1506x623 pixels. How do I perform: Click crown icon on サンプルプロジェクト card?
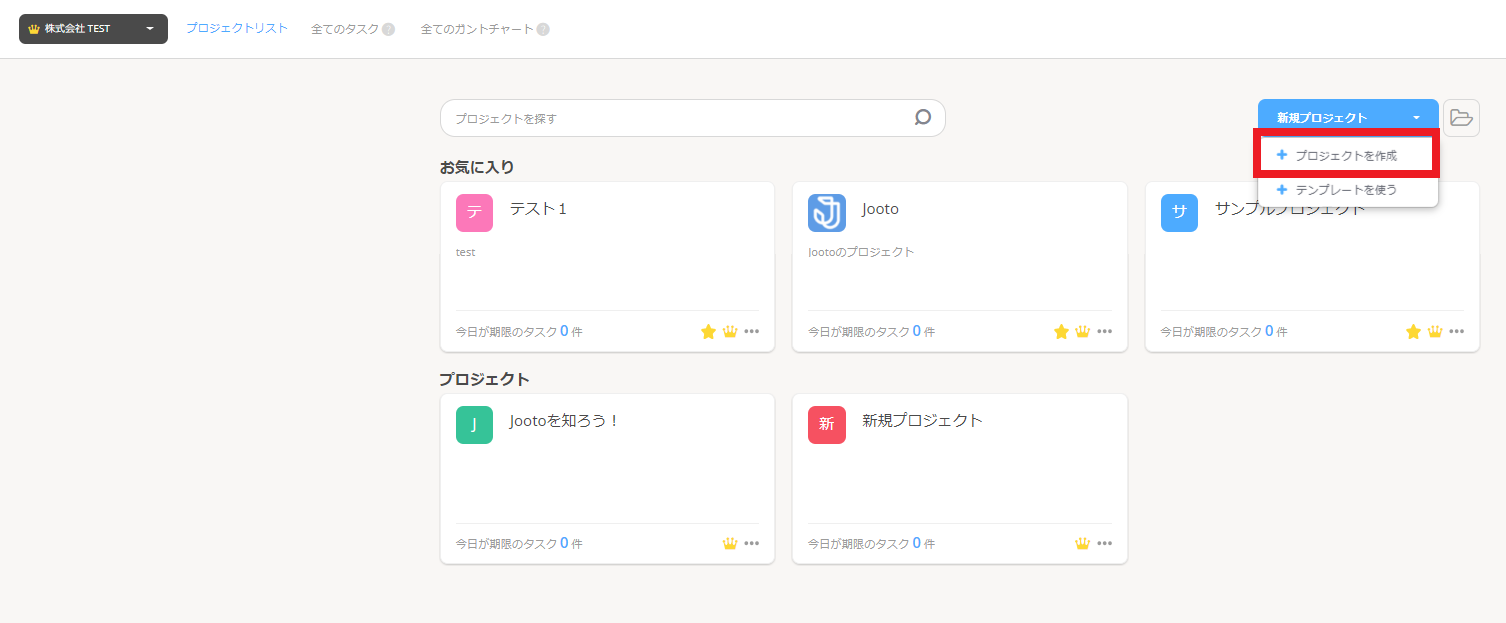[1435, 331]
